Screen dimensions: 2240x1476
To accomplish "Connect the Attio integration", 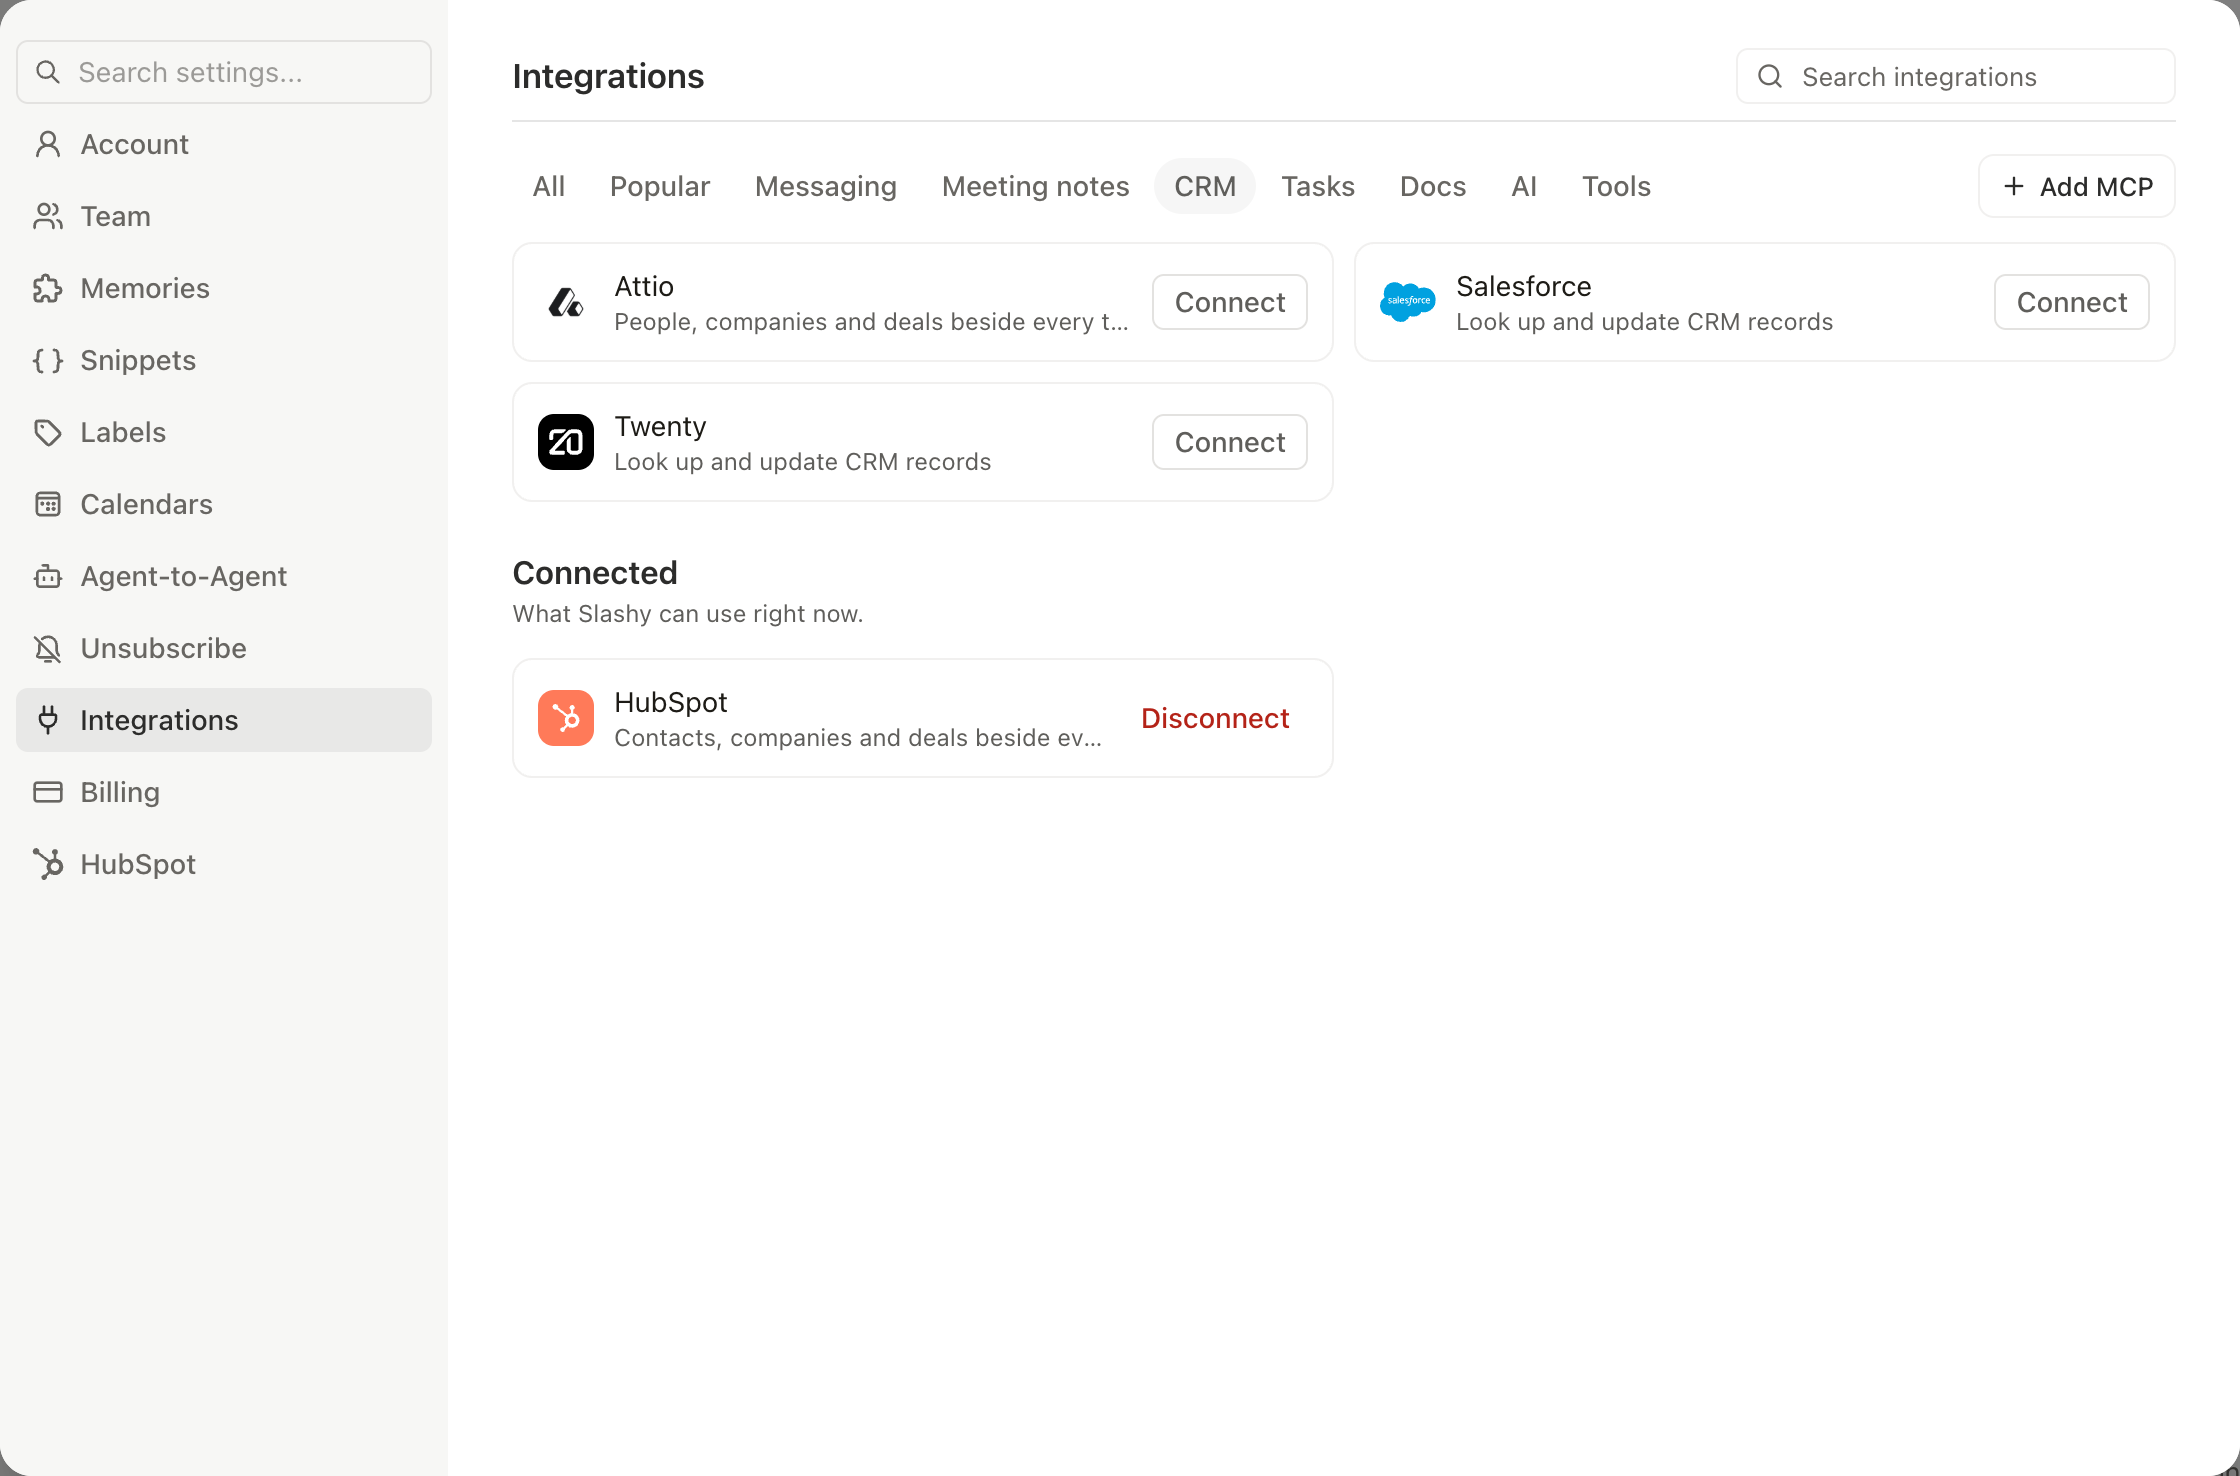I will click(1230, 302).
